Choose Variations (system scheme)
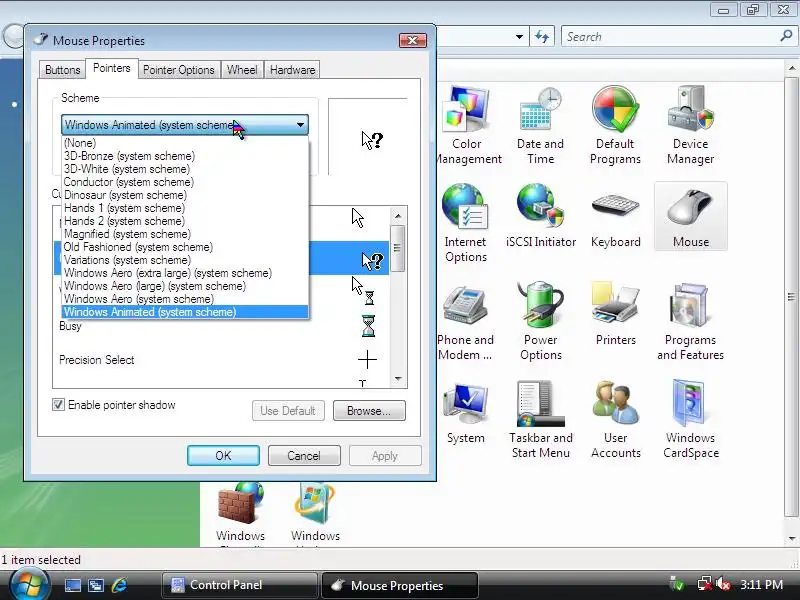This screenshot has height=600, width=800. coord(185,260)
